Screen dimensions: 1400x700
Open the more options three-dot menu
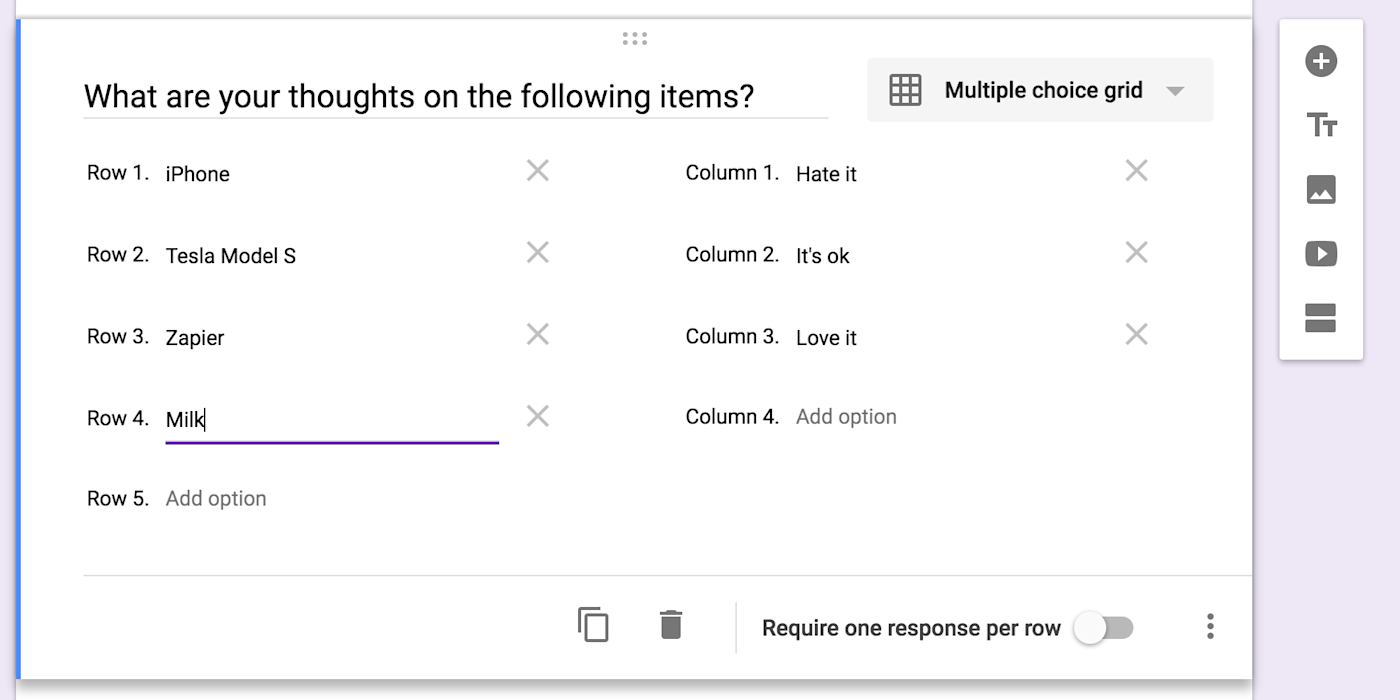[1210, 627]
